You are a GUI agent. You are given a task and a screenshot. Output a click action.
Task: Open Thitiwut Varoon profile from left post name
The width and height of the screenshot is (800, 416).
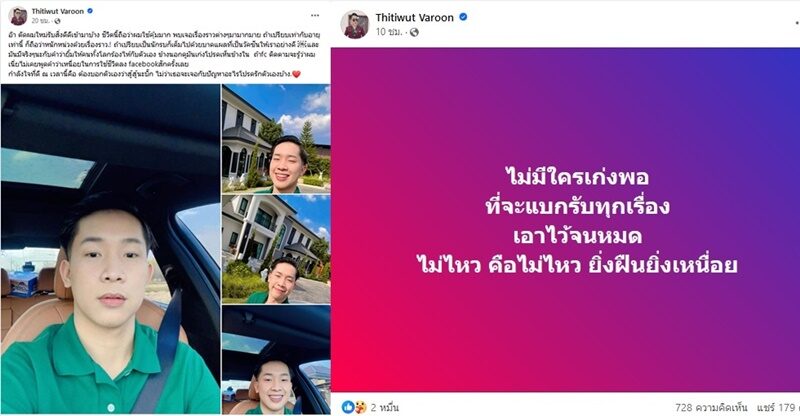[58, 11]
